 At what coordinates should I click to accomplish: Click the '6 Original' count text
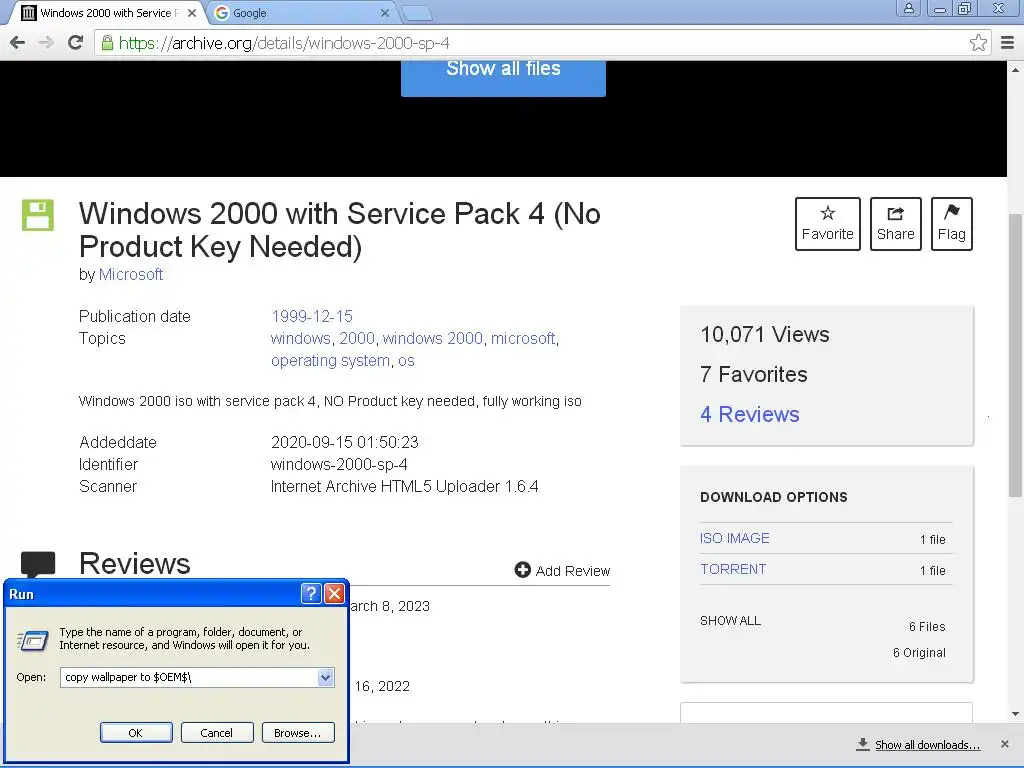pos(919,652)
